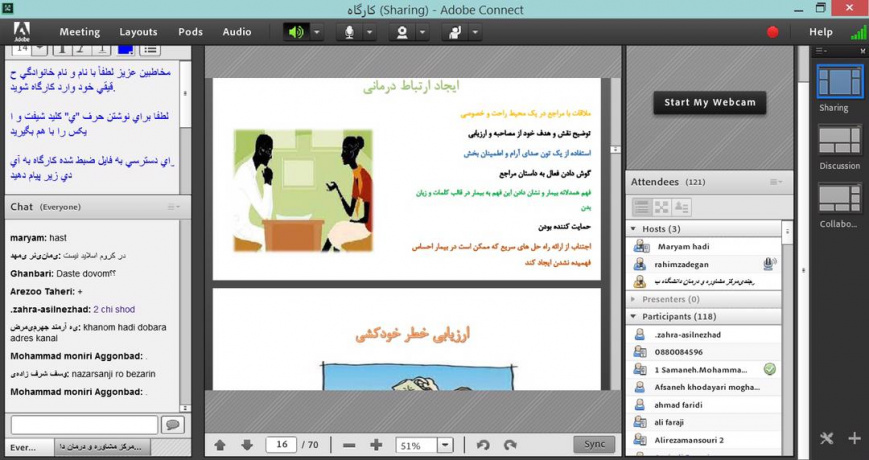Open the Attendees pod options menu
Screen dimensions: 869x460
[775, 182]
